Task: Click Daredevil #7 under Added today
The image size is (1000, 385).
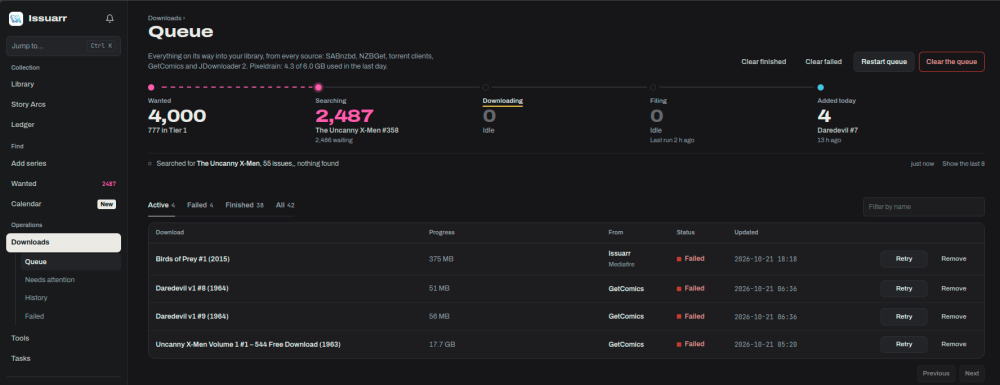Action: 838,130
